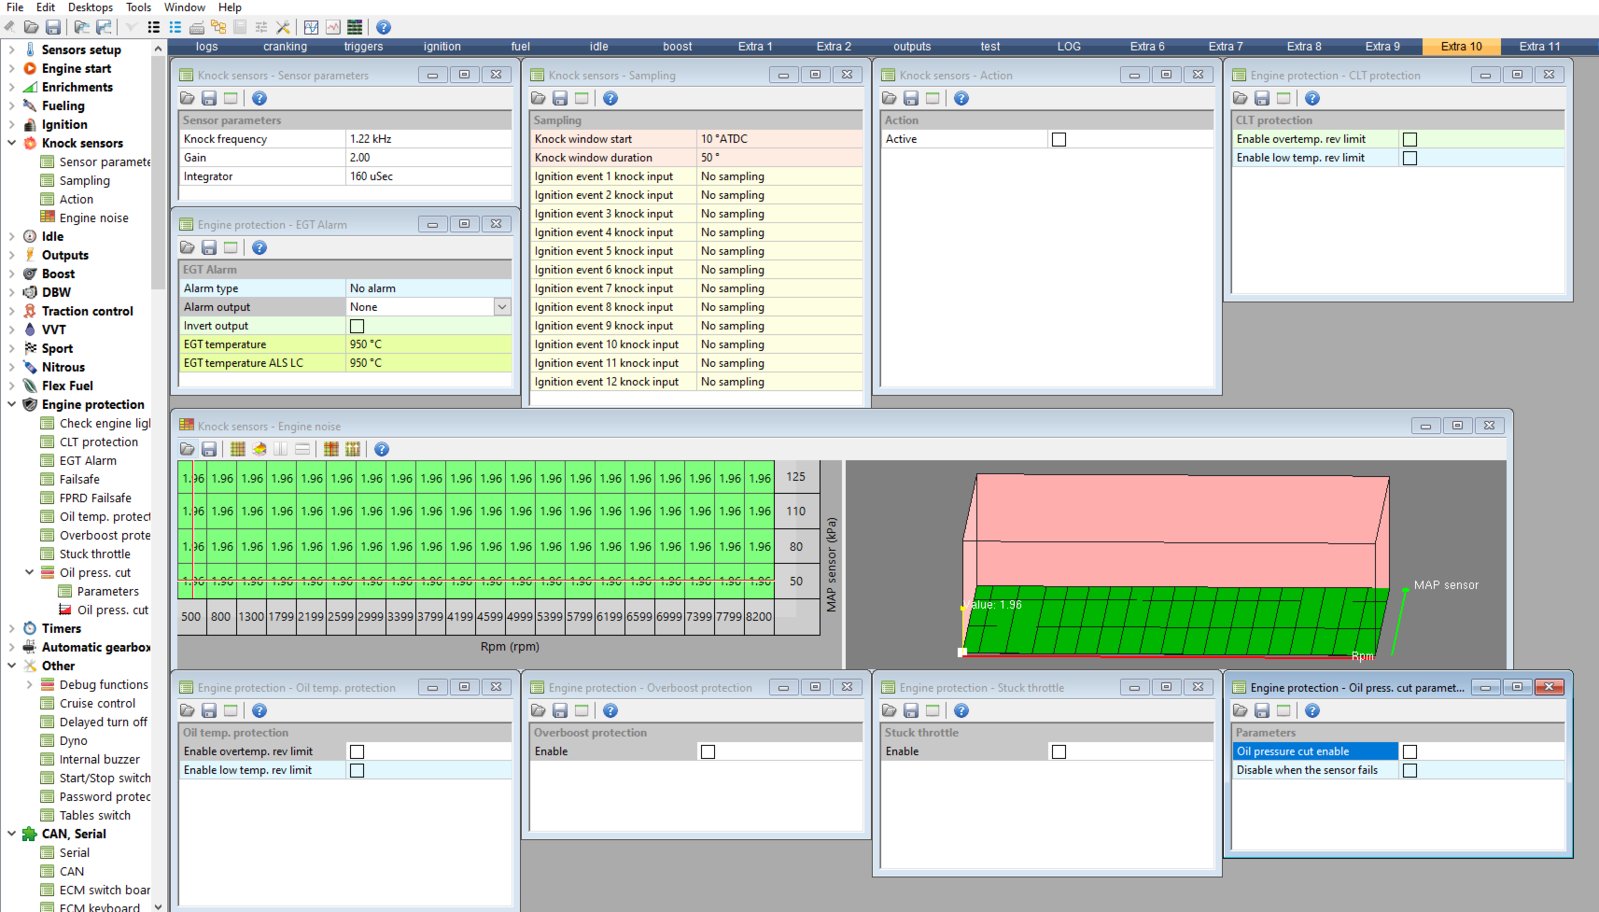Click the green table grid icon in main toolbar
Viewport: 1599px width, 912px height.
coord(355,27)
